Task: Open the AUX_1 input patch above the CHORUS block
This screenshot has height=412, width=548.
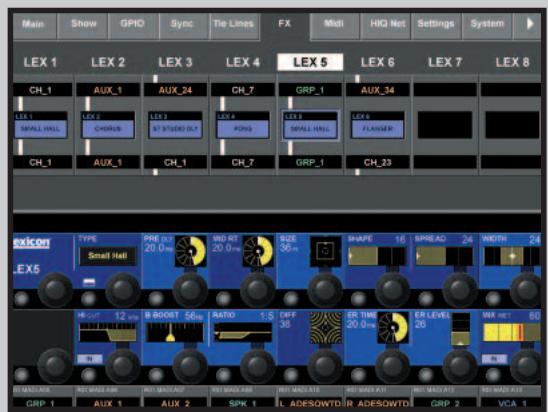Action: coord(108,90)
